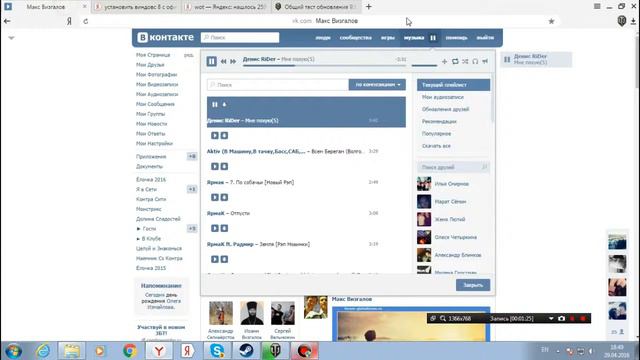Open My Settings in the left menu
The height and width of the screenshot is (360, 640).
click(x=154, y=144)
